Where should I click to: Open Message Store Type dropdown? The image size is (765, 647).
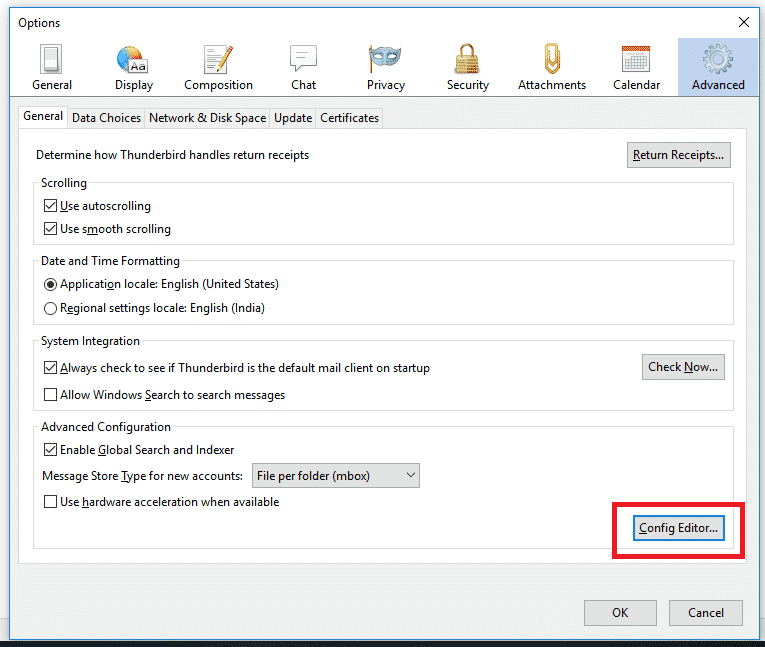click(336, 476)
